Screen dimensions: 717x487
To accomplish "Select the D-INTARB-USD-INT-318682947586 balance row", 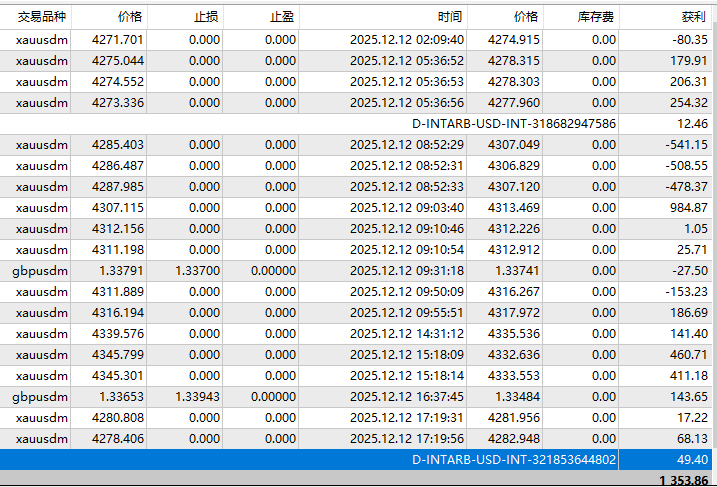I will [x=514, y=123].
